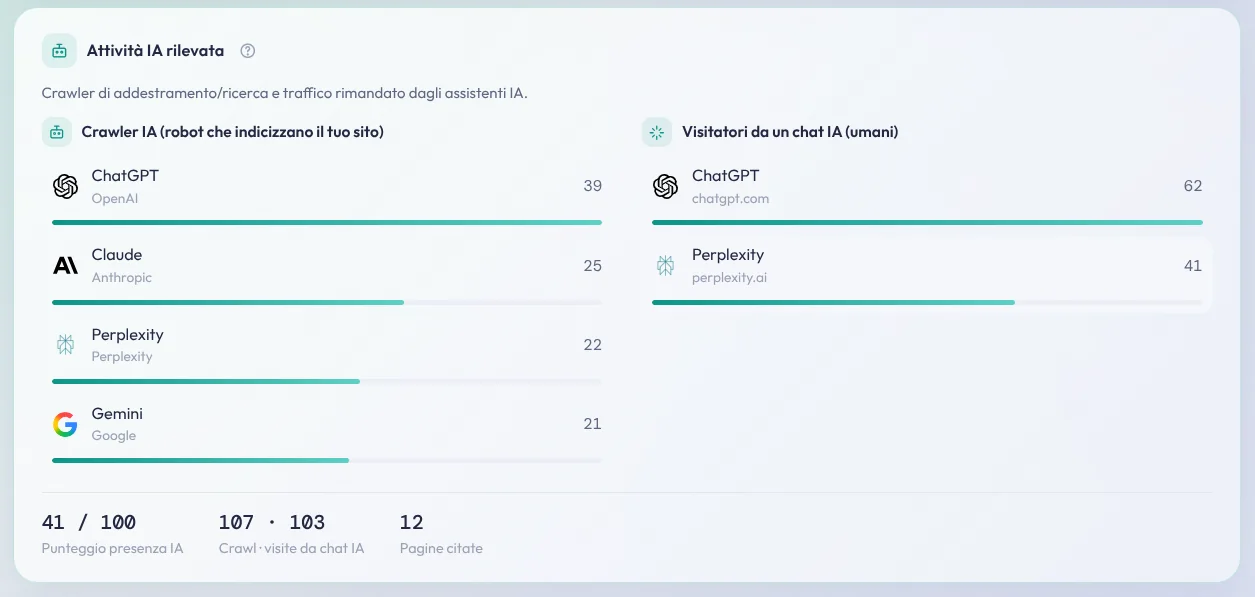1255x597 pixels.
Task: Click the 12 pages cited value
Action: click(x=411, y=522)
